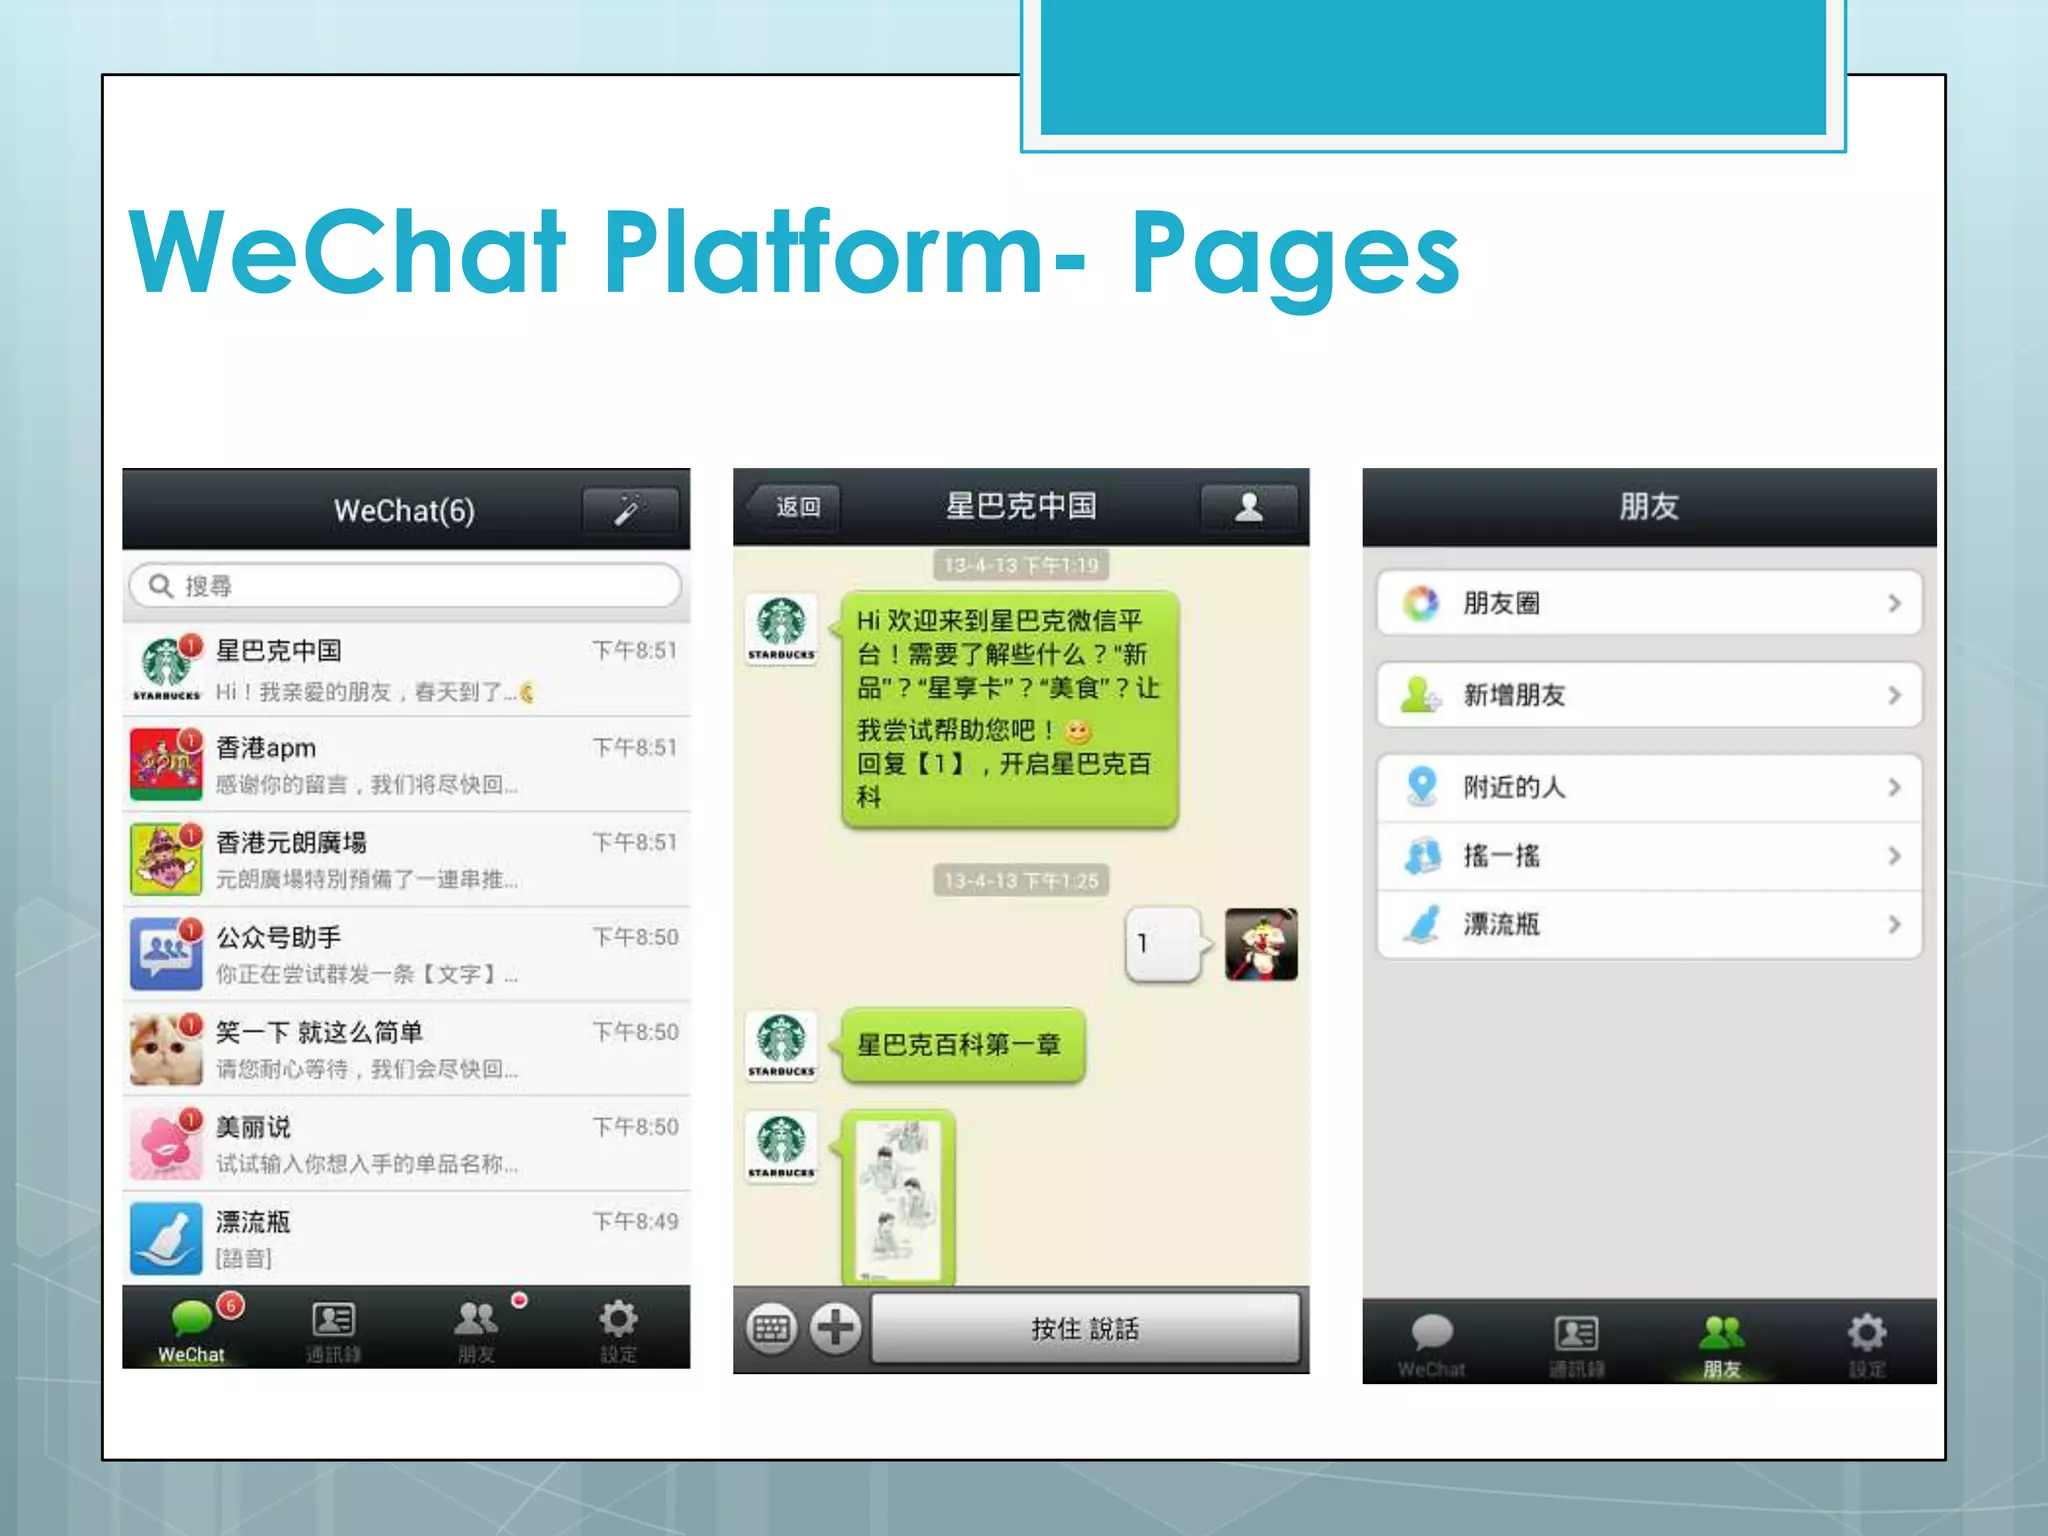Select the WeChat tab in right phone
This screenshot has height=1536, width=2048.
click(x=1432, y=1344)
